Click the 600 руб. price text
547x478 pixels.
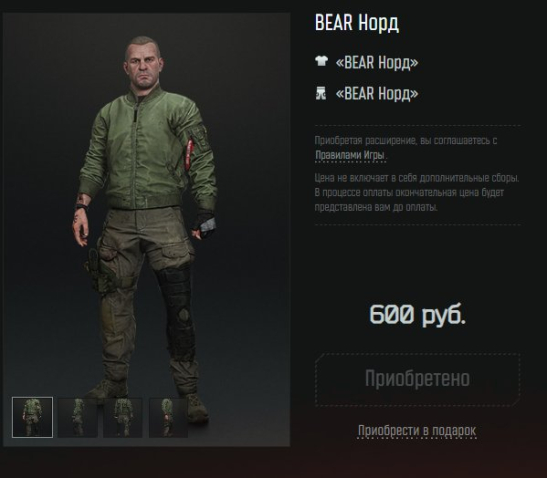click(418, 314)
